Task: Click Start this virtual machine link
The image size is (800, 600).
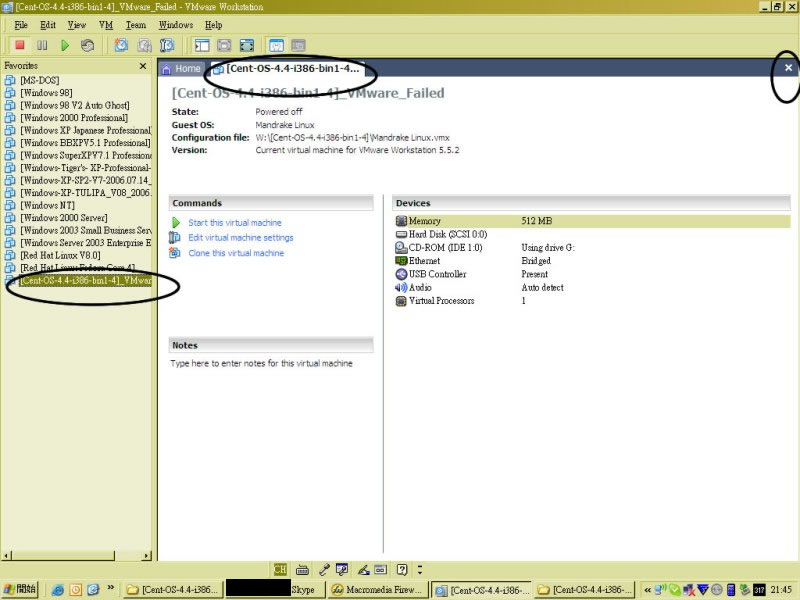Action: 235,222
